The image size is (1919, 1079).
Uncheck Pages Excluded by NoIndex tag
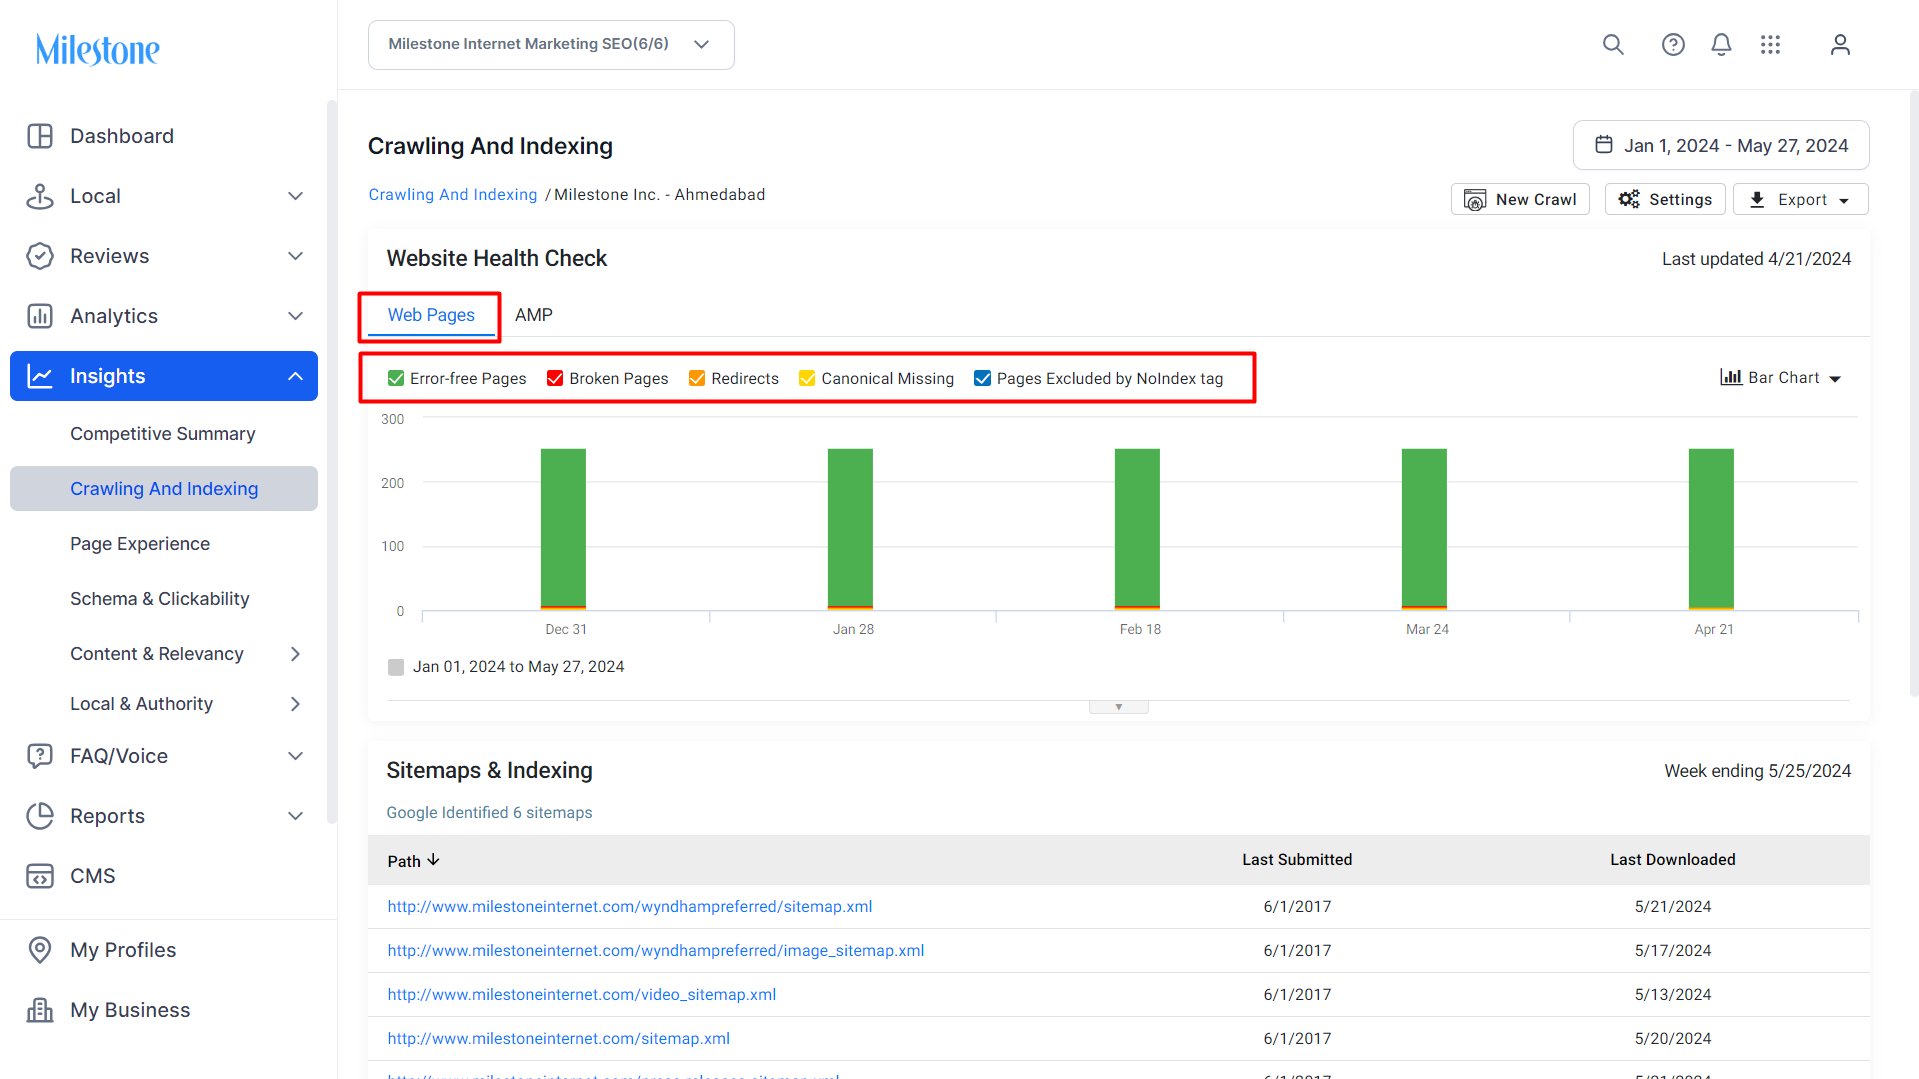pyautogui.click(x=983, y=378)
